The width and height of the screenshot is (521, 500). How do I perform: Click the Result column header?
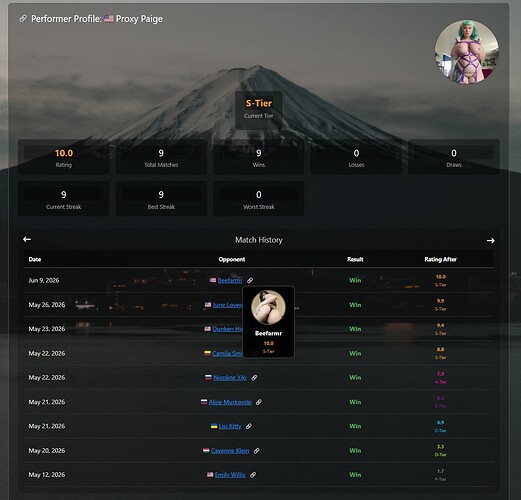(x=355, y=259)
